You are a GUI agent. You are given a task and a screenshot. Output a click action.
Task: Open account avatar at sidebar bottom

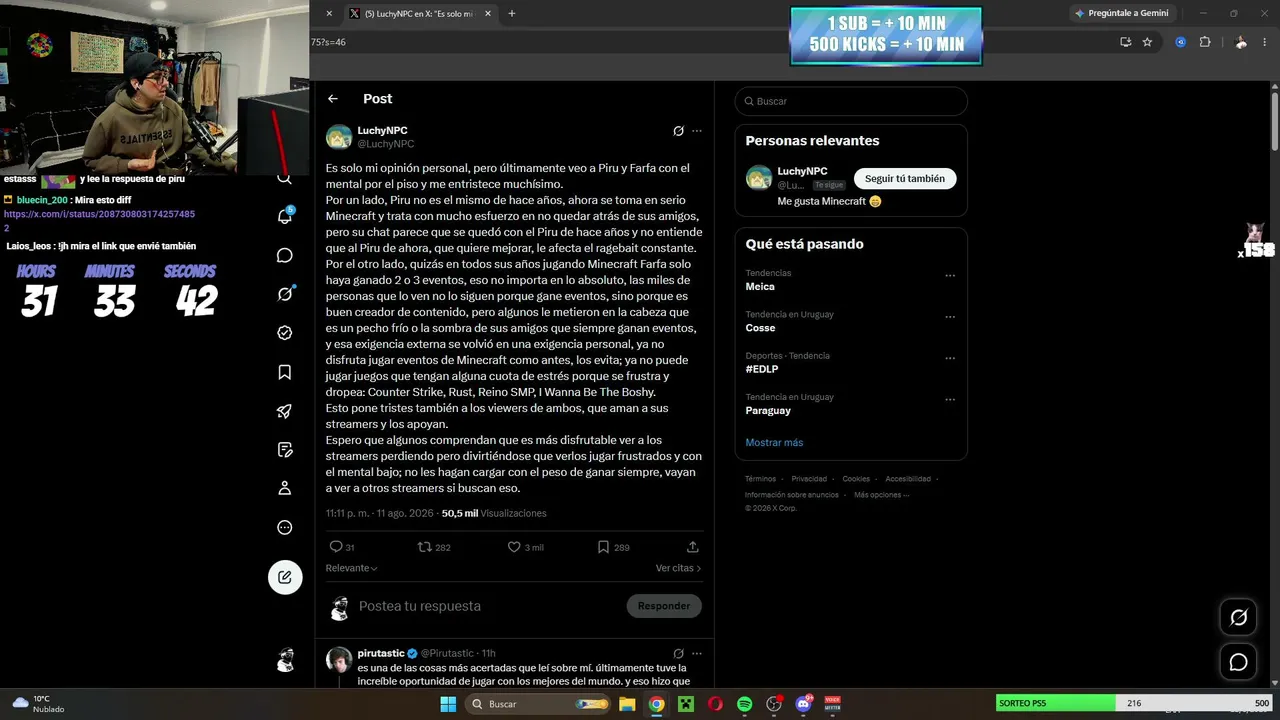pyautogui.click(x=286, y=660)
